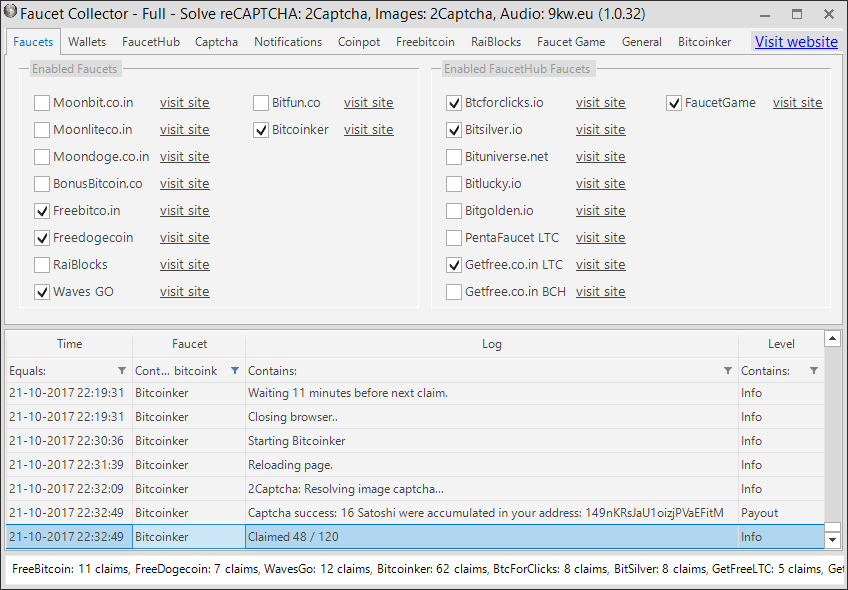Enable the Bitfun.co checkbox
848x590 pixels.
261,103
